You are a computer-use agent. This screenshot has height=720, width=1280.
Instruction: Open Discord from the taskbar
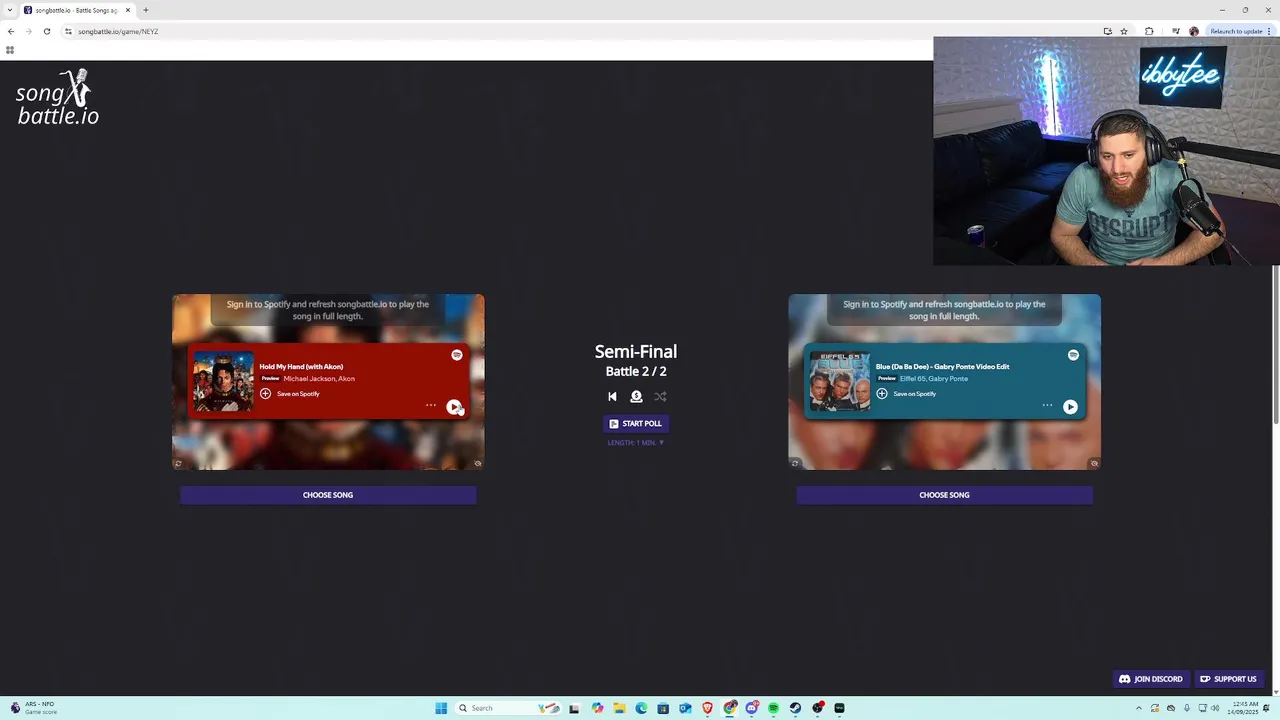coord(751,708)
